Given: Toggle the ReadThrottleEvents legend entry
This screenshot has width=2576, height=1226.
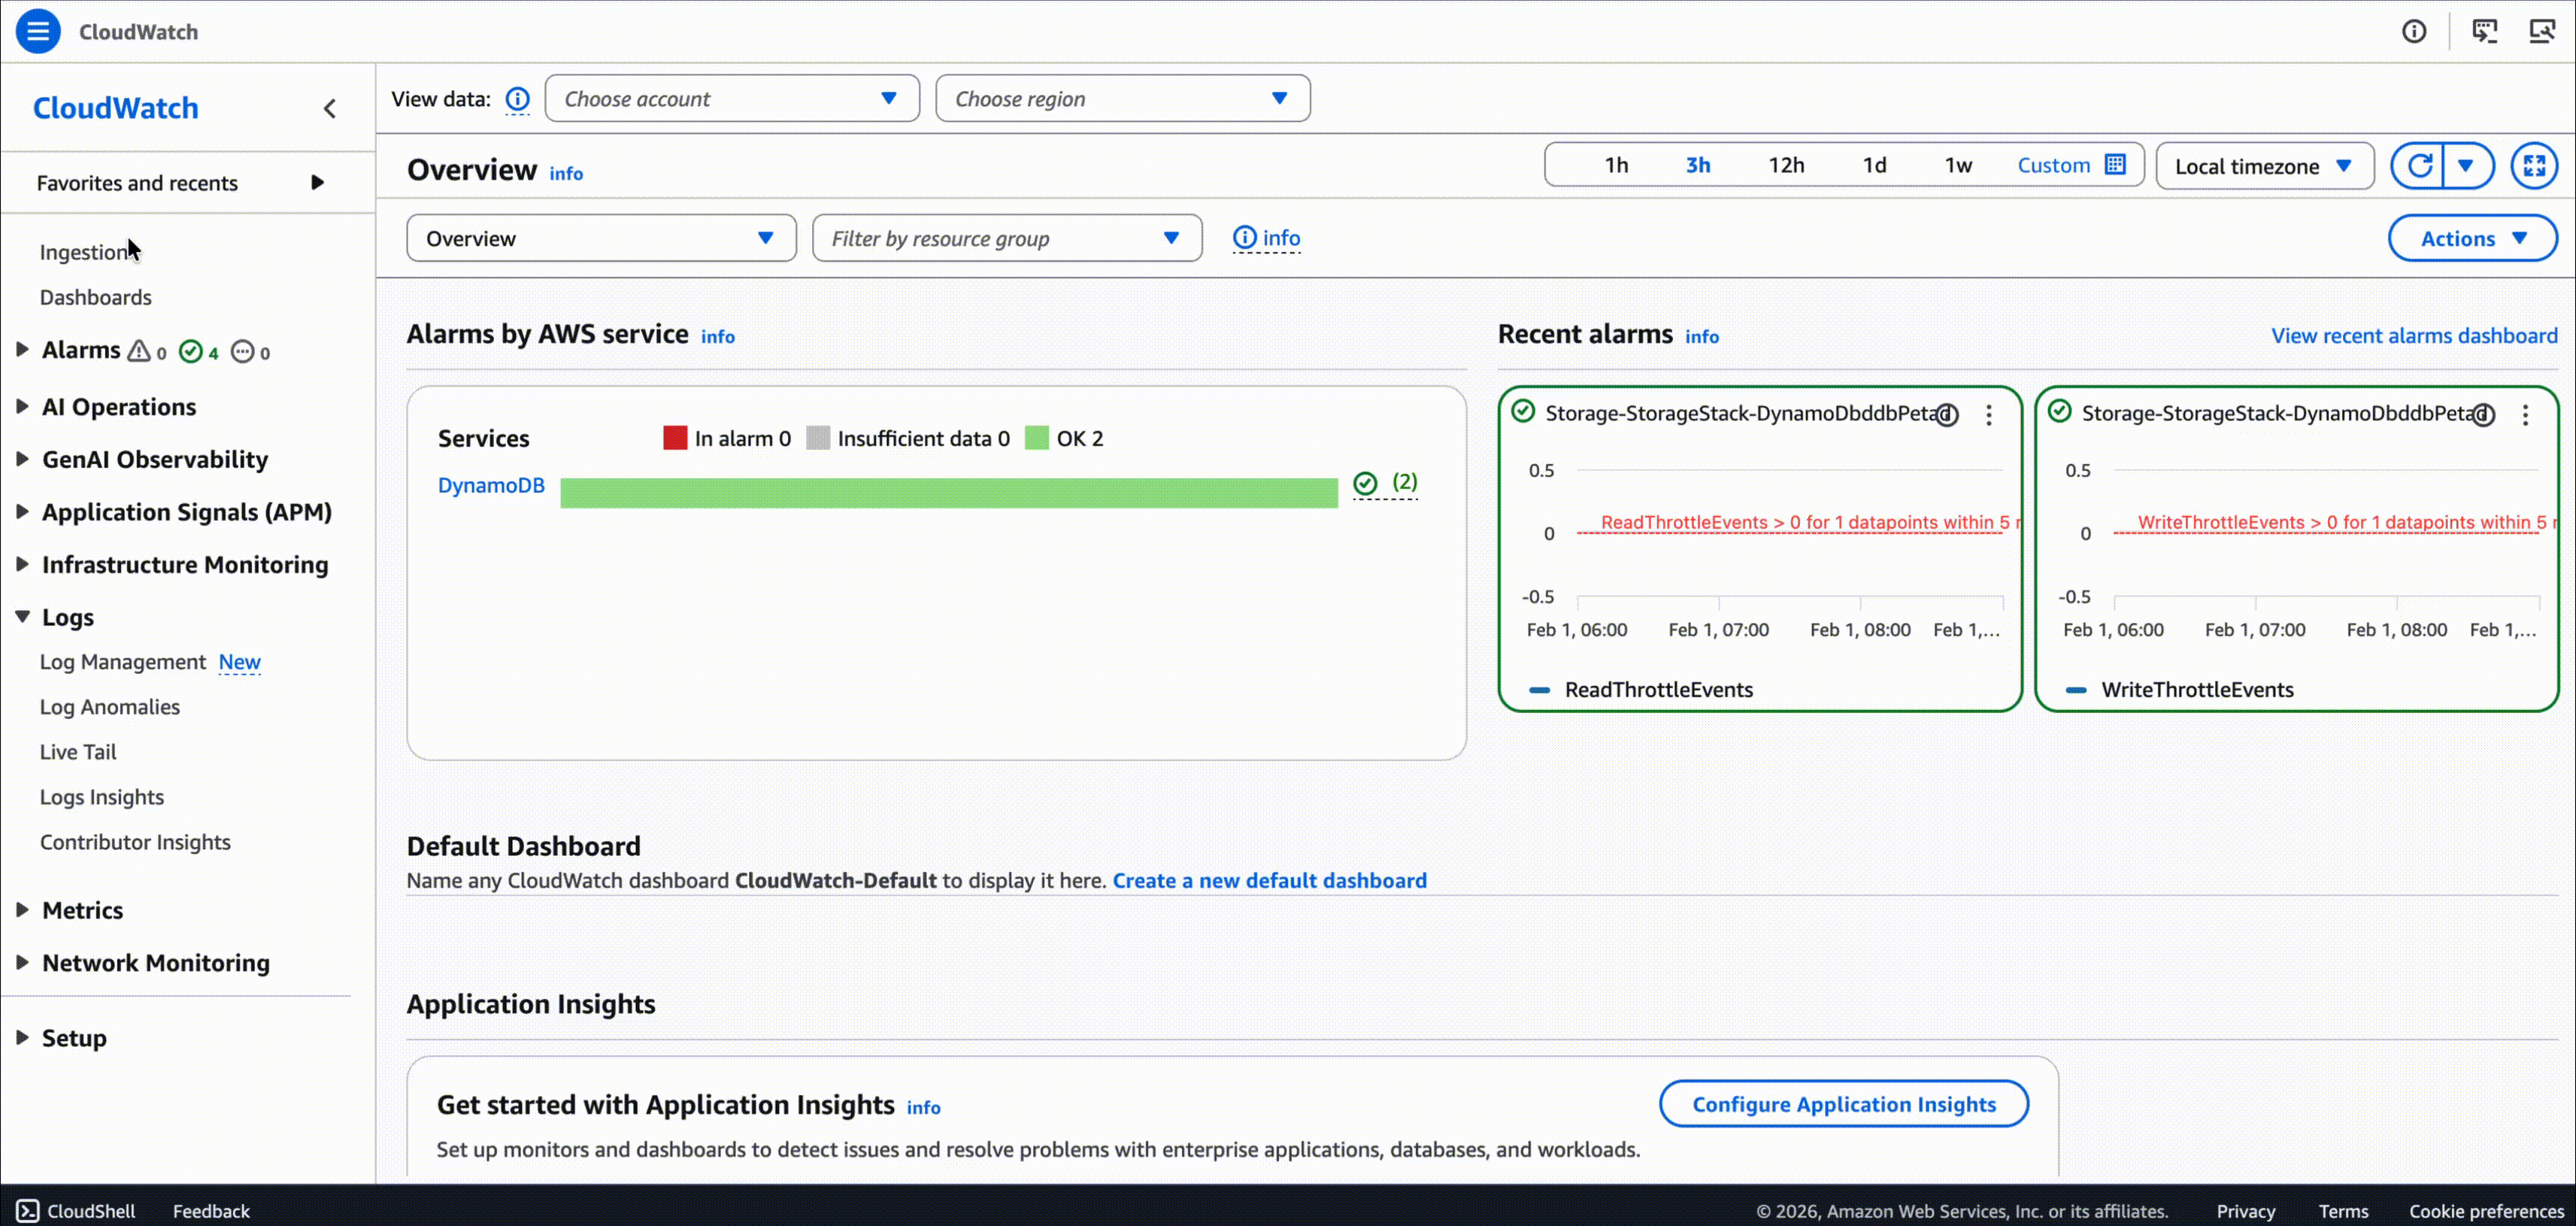Looking at the screenshot, I should coord(1641,689).
